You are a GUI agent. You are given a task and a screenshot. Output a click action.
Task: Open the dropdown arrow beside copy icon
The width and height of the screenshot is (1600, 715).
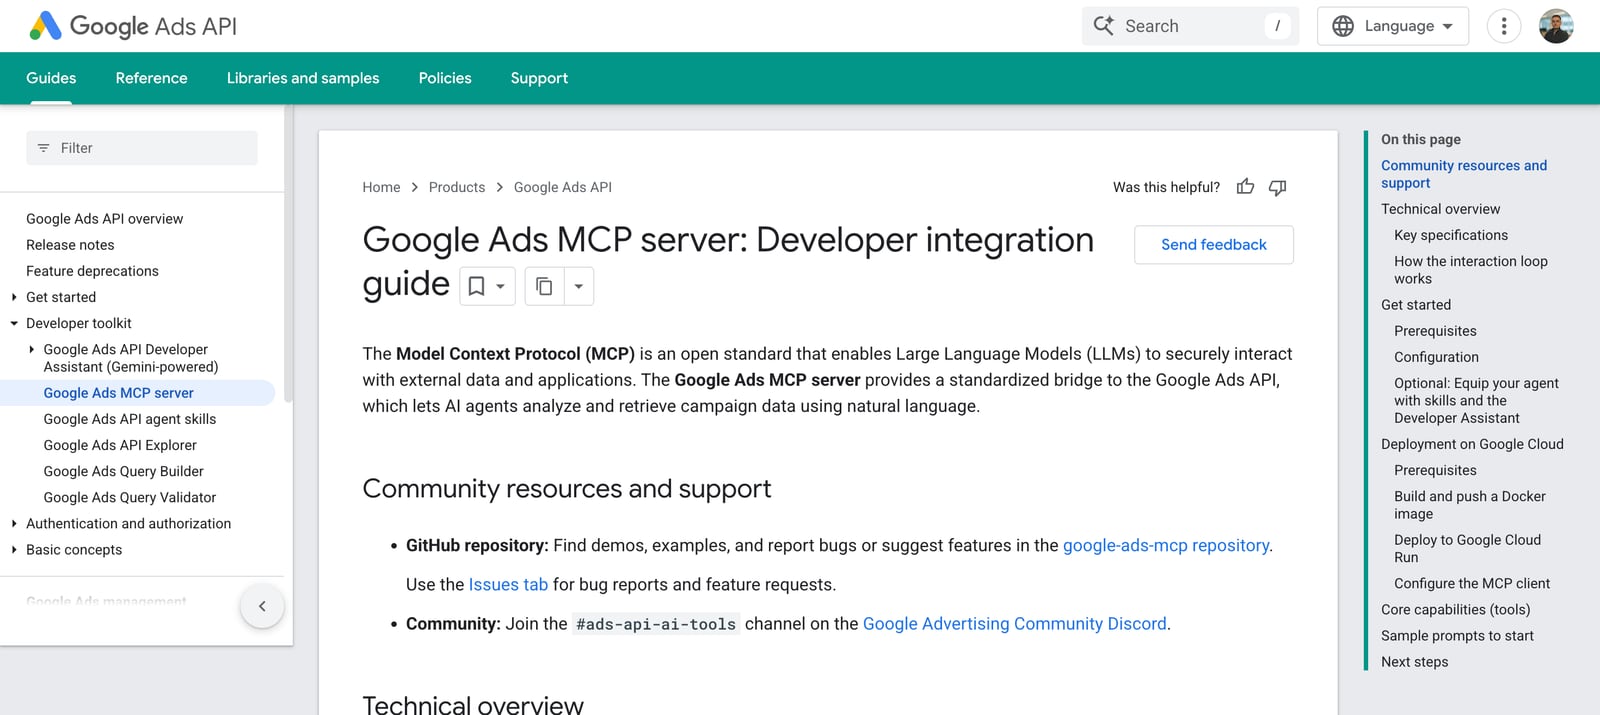pos(579,286)
